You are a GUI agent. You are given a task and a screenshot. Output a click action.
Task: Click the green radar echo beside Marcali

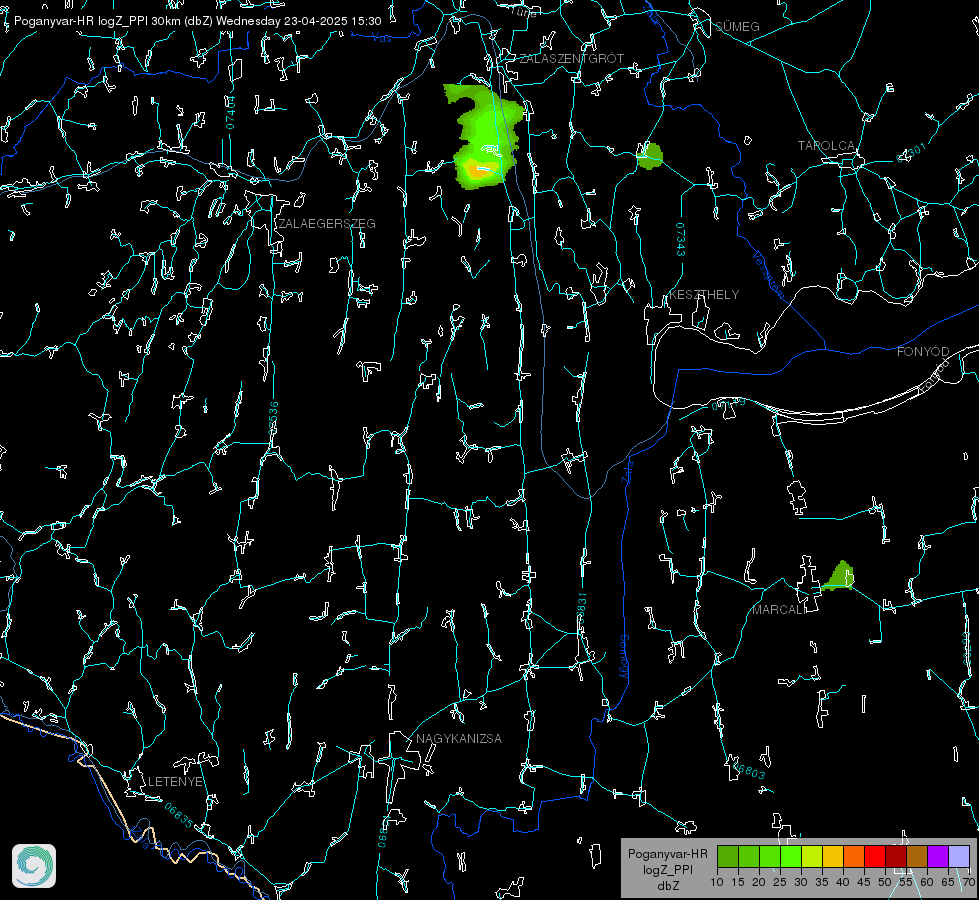839,576
